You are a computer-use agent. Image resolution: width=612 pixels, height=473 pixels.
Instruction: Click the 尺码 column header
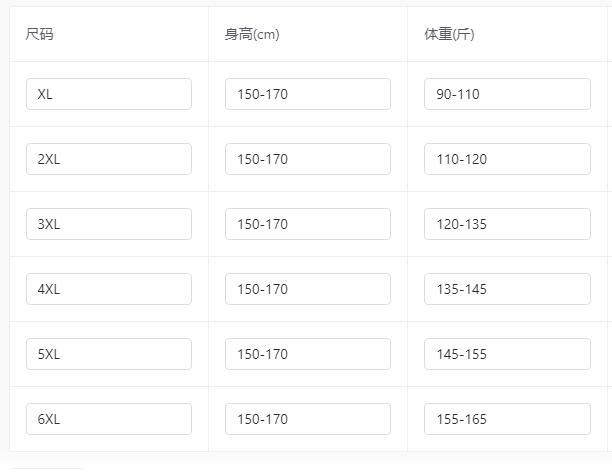[x=39, y=34]
